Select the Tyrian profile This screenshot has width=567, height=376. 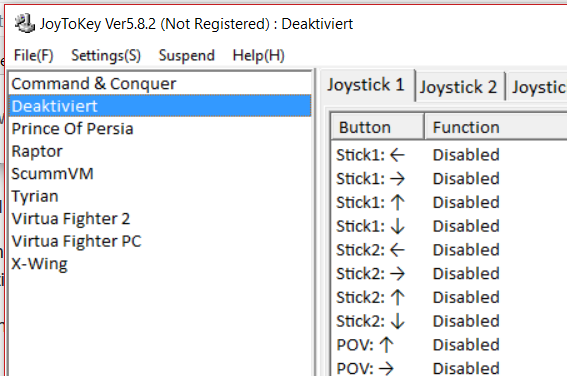(x=160, y=196)
